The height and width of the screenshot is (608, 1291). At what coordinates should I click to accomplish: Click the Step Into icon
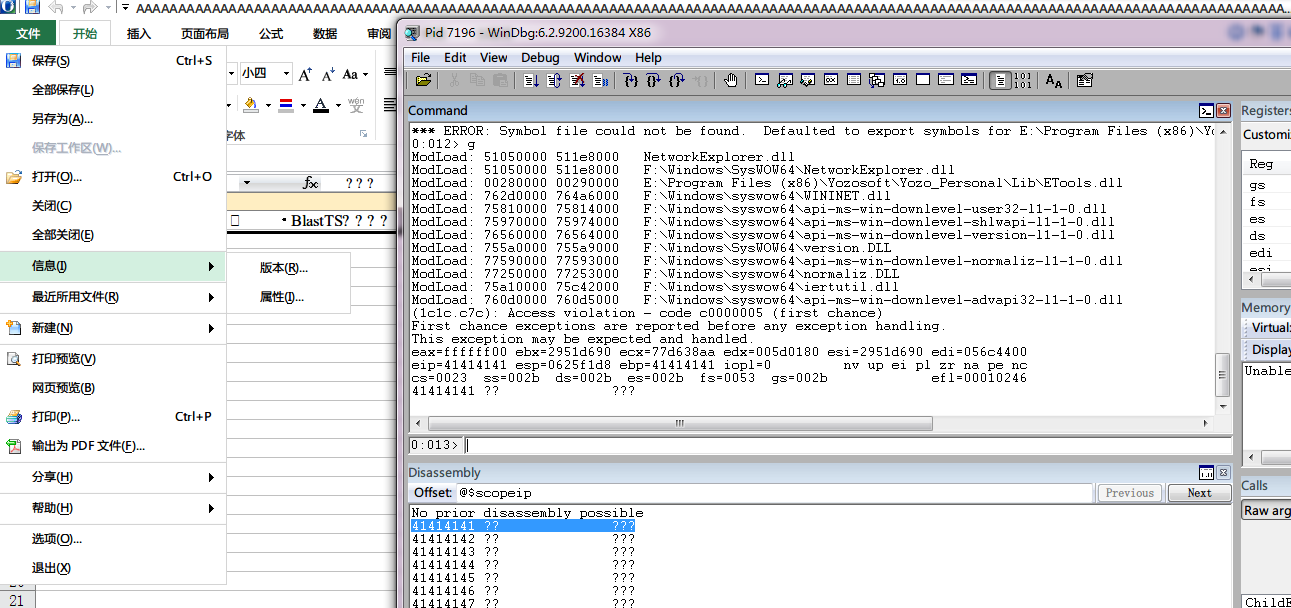[631, 80]
